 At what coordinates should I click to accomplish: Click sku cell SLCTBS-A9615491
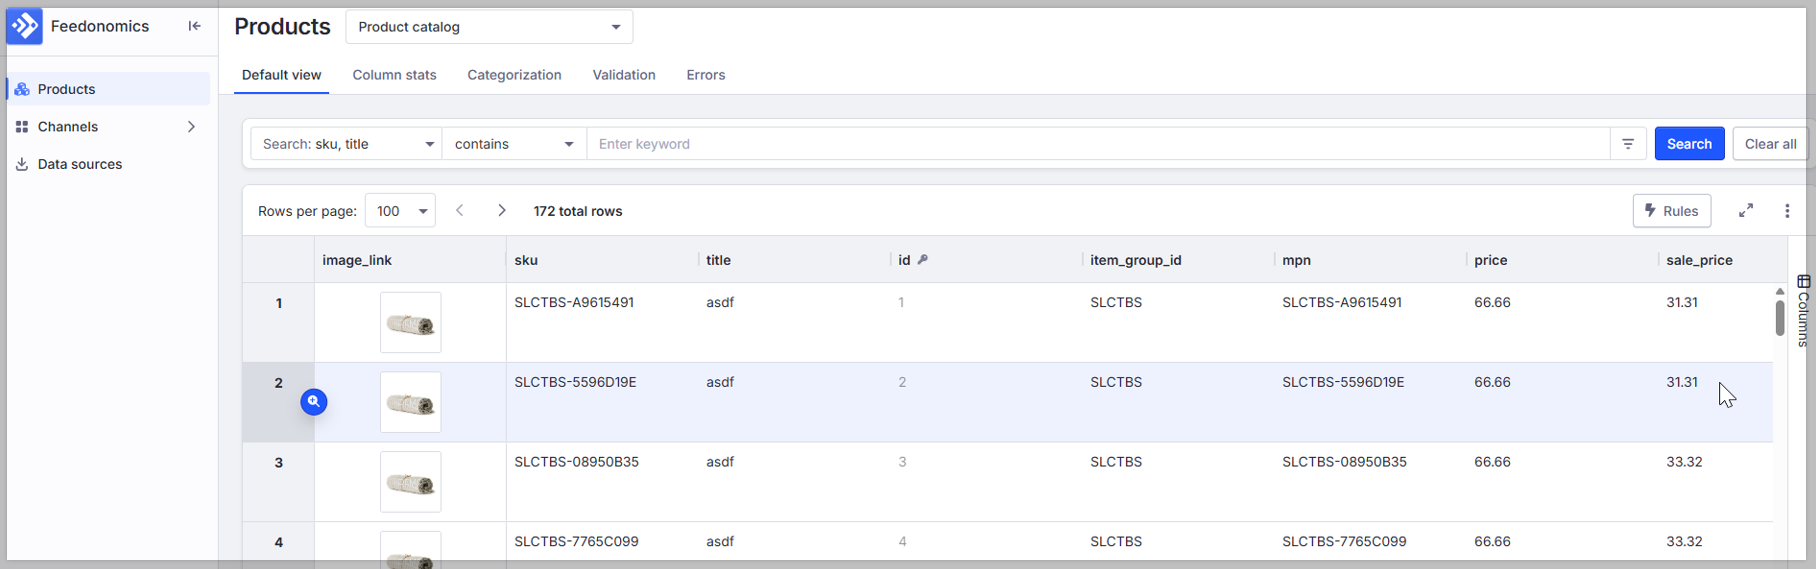[x=574, y=302]
